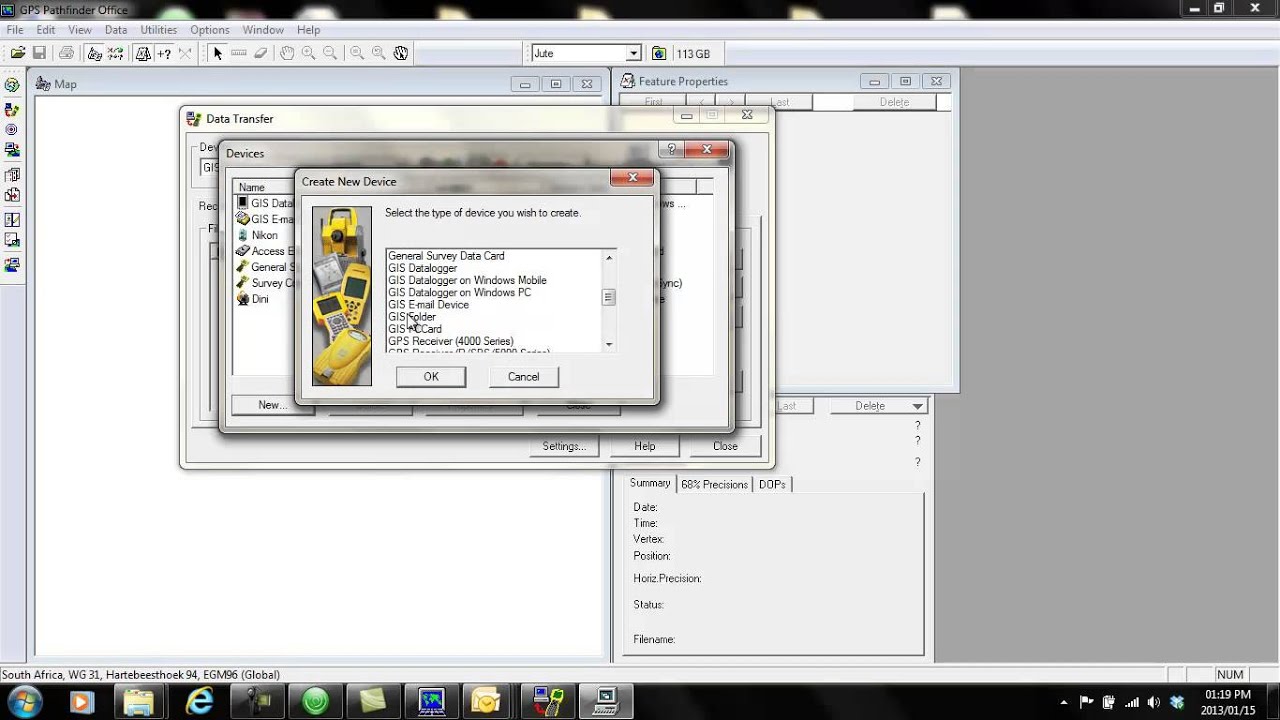Open the Data menu
The height and width of the screenshot is (720, 1280).
116,30
